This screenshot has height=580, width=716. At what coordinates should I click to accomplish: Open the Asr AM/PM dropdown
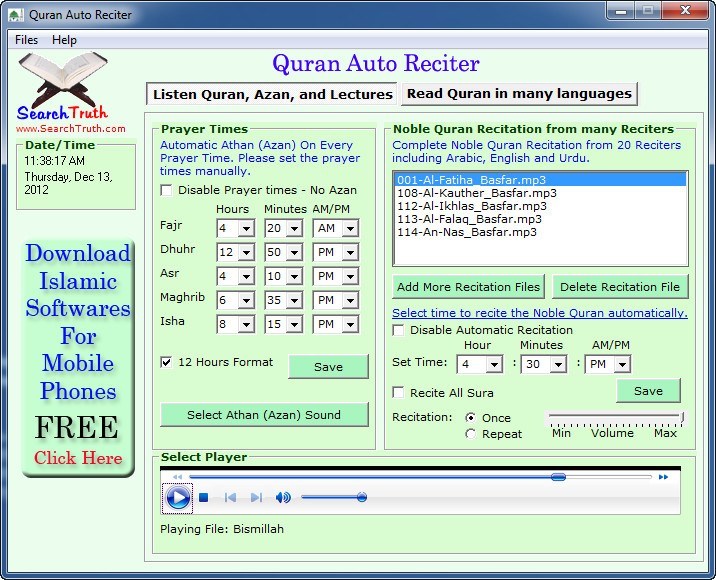tap(350, 276)
